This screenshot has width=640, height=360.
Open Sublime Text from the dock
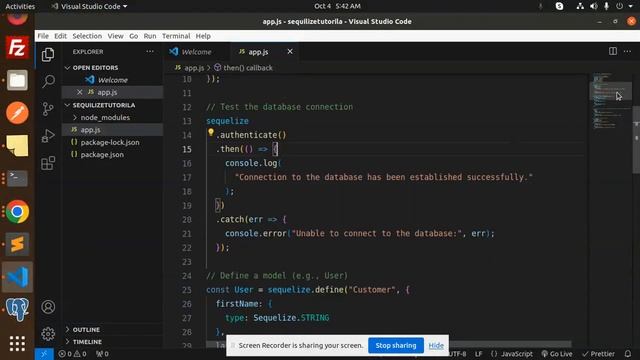tap(17, 244)
